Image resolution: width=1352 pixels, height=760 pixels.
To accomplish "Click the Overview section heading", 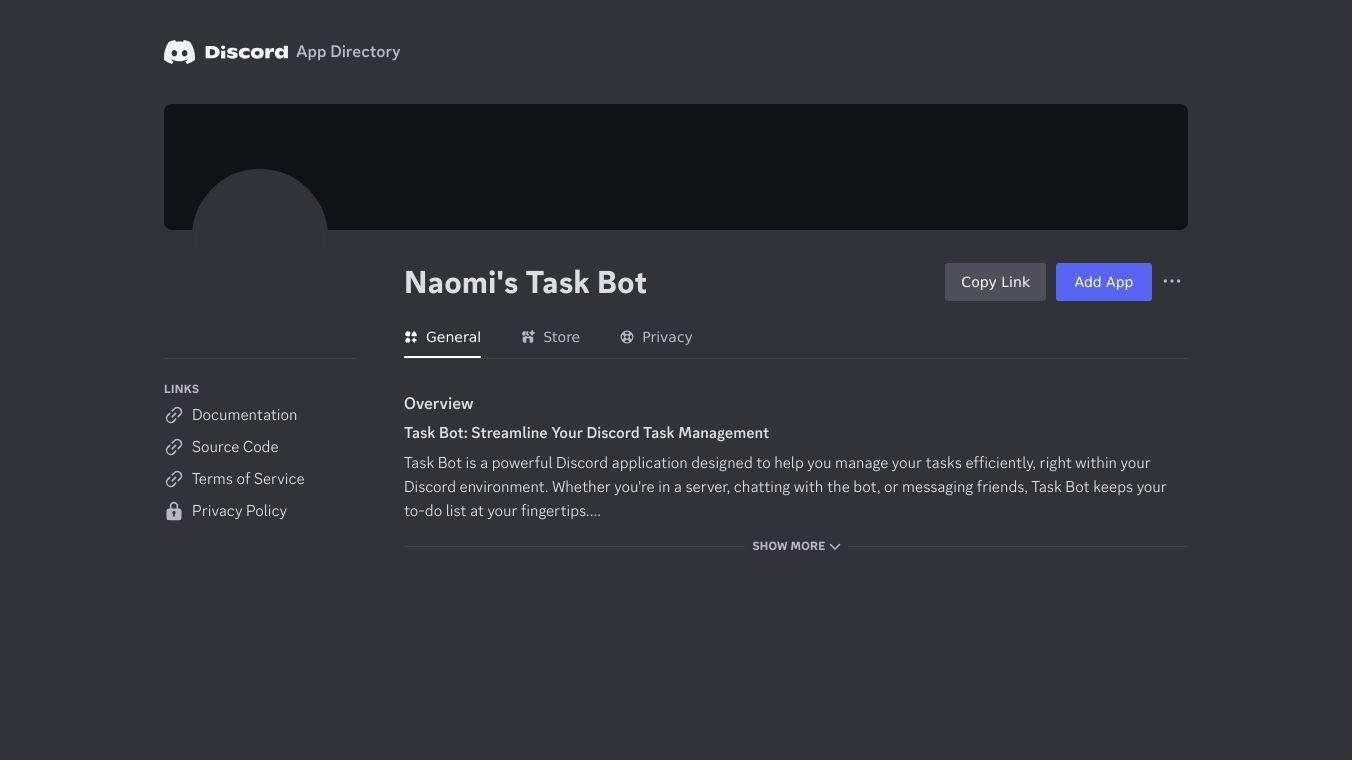I will point(438,404).
